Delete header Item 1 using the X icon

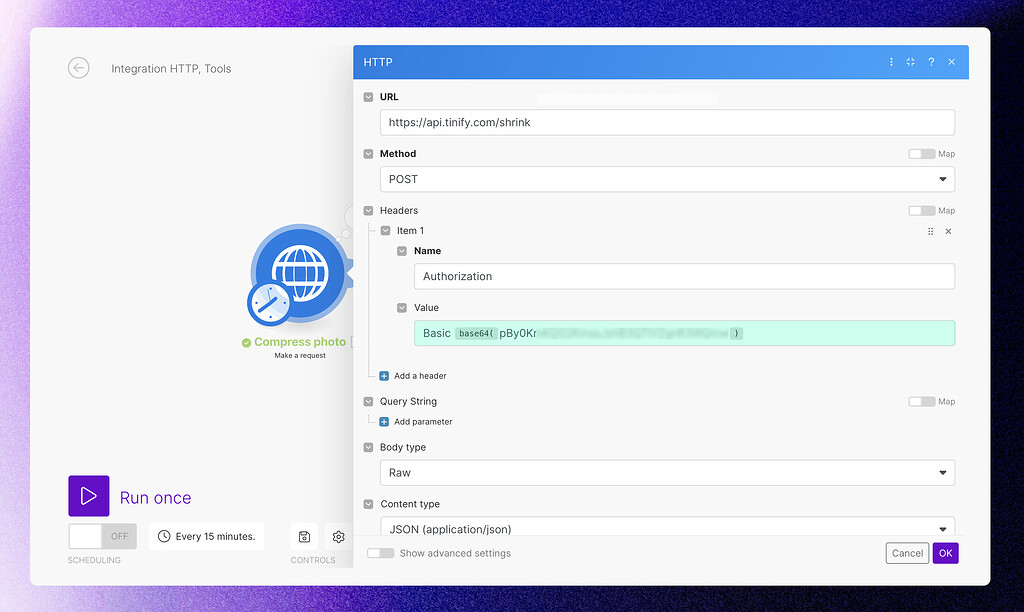(x=948, y=231)
